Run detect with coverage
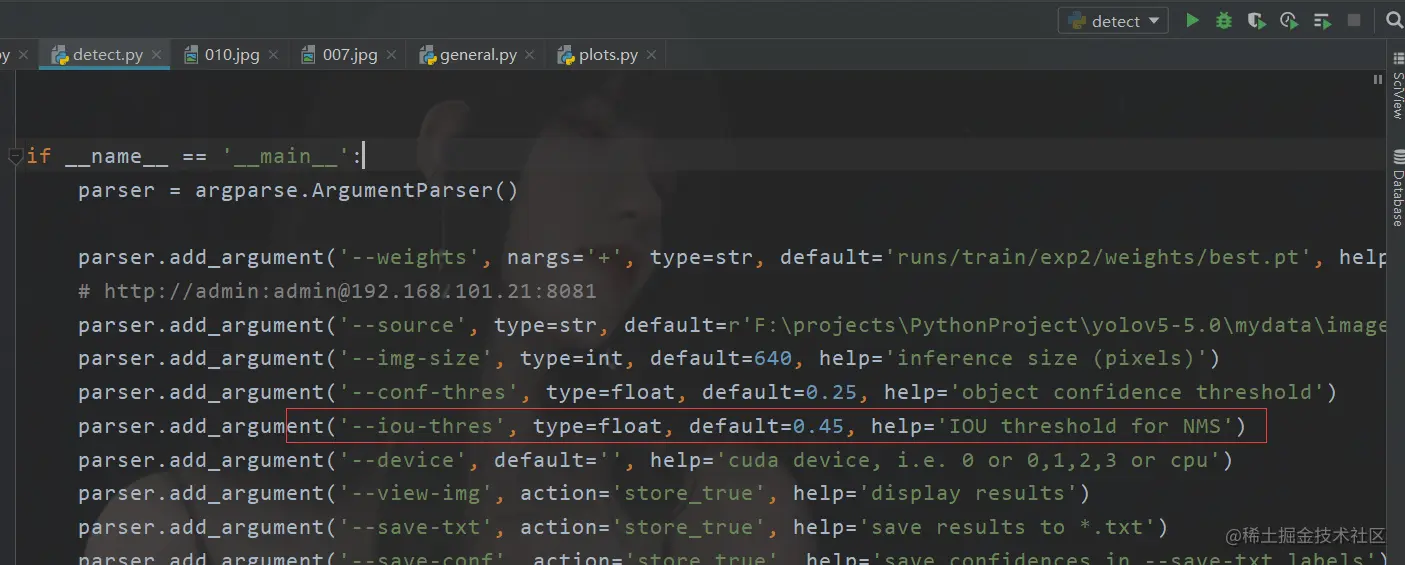Viewport: 1405px width, 565px height. (x=1256, y=20)
